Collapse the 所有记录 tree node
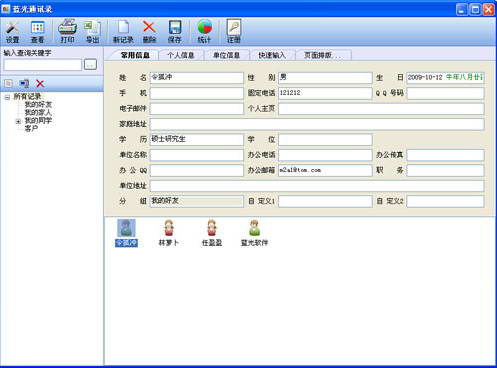 7,97
